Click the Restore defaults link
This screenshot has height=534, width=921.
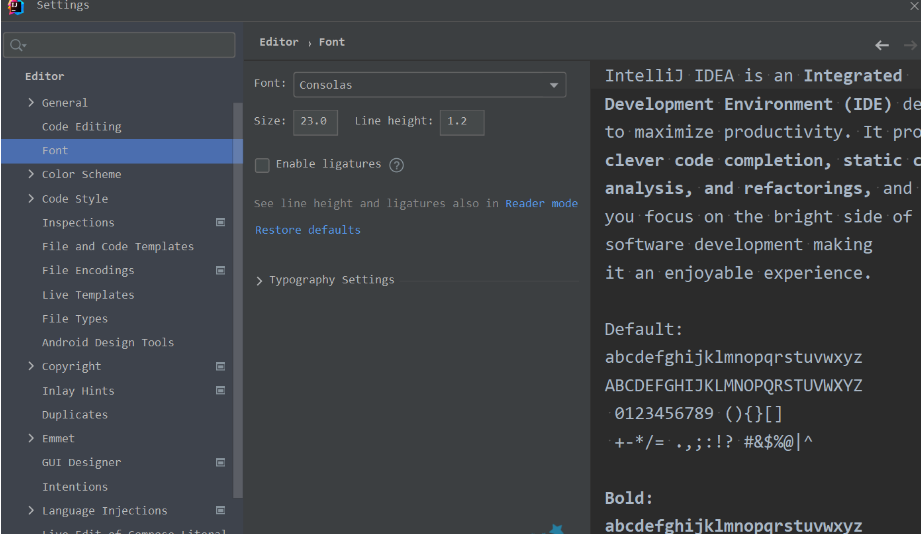click(307, 230)
